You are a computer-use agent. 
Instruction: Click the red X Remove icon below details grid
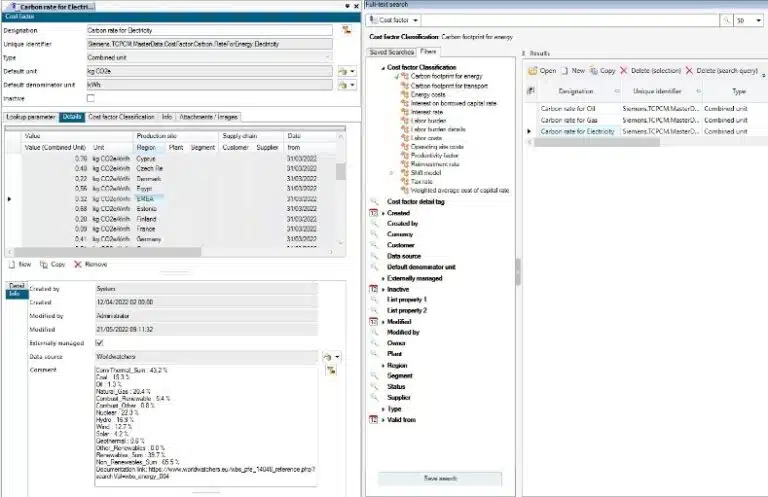tap(75, 264)
